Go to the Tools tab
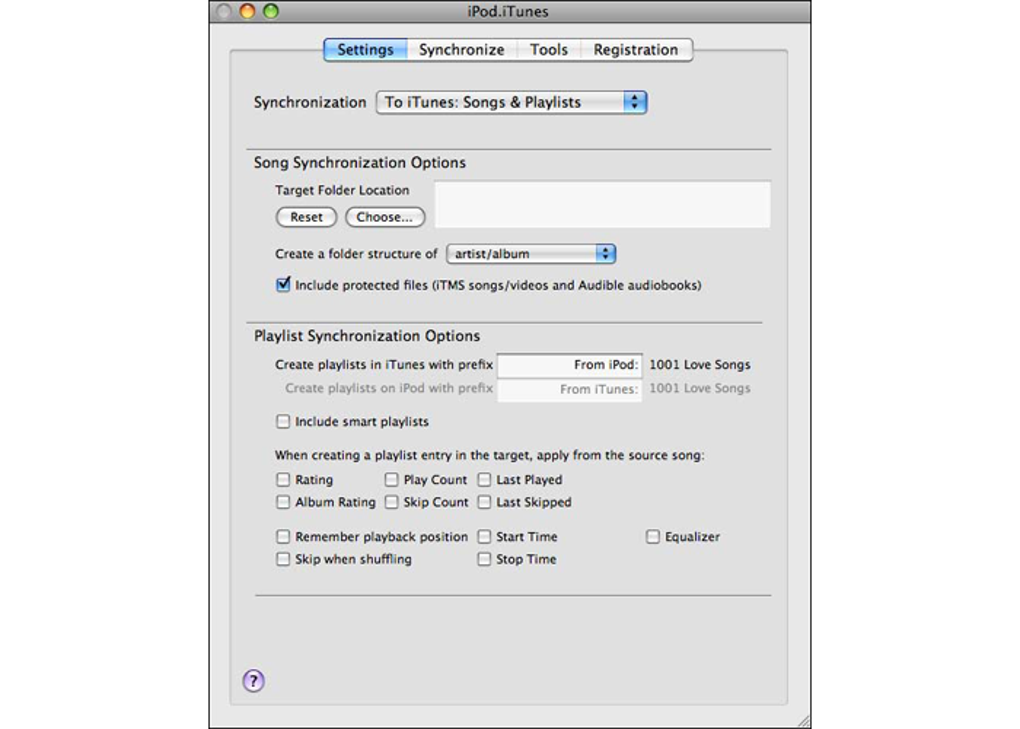This screenshot has width=1020, height=729. click(548, 50)
